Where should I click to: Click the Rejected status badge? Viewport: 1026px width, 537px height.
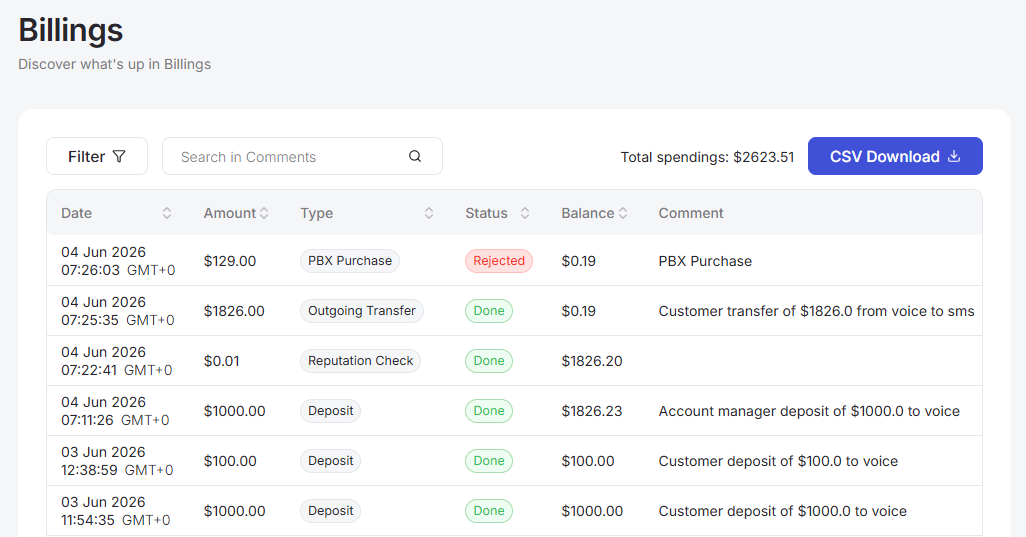499,261
